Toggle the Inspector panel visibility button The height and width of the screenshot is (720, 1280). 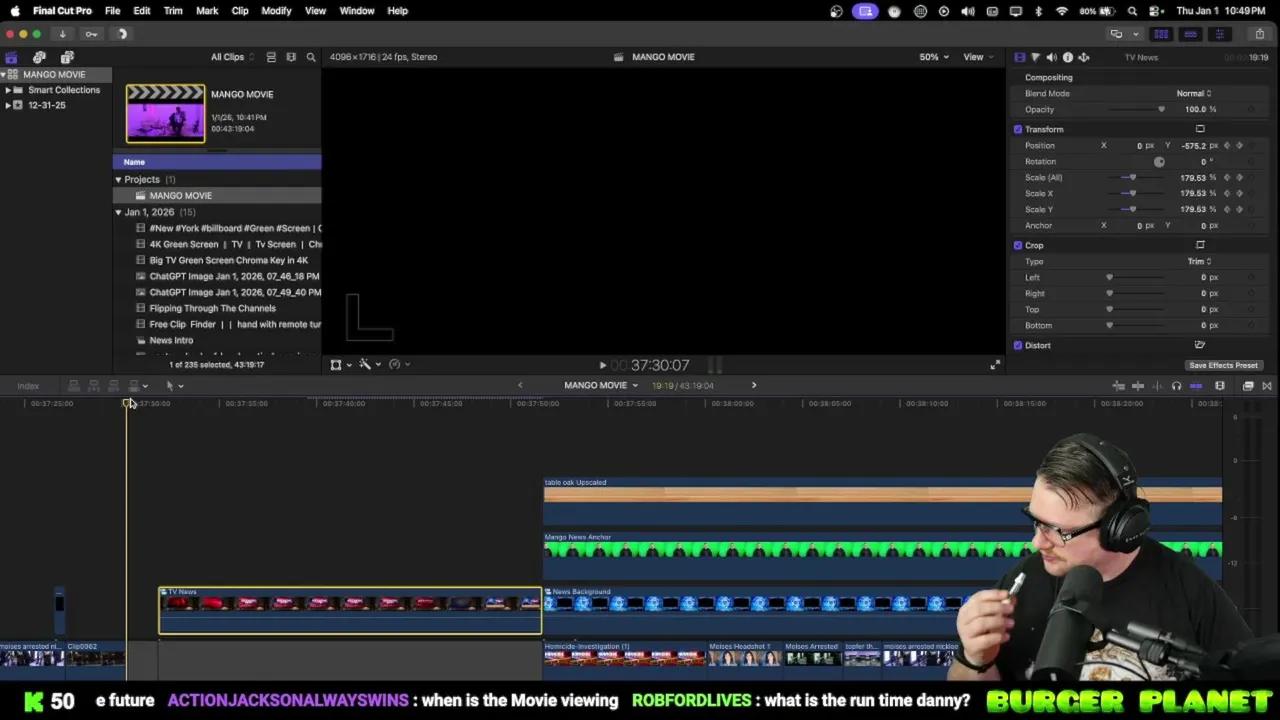click(1219, 34)
